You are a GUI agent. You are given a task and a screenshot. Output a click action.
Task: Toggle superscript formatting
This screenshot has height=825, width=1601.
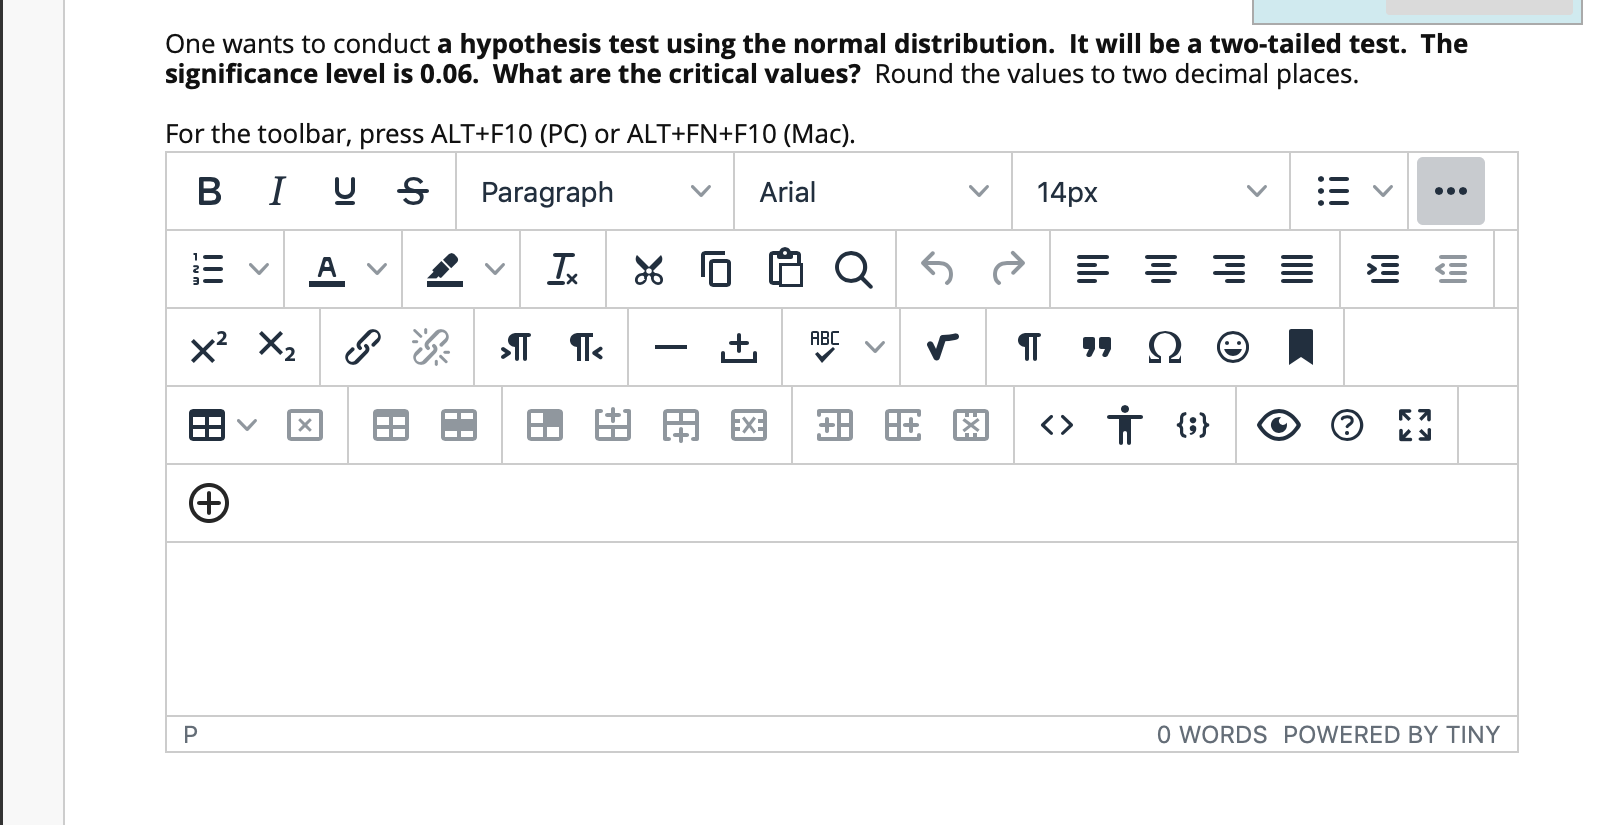pyautogui.click(x=208, y=347)
